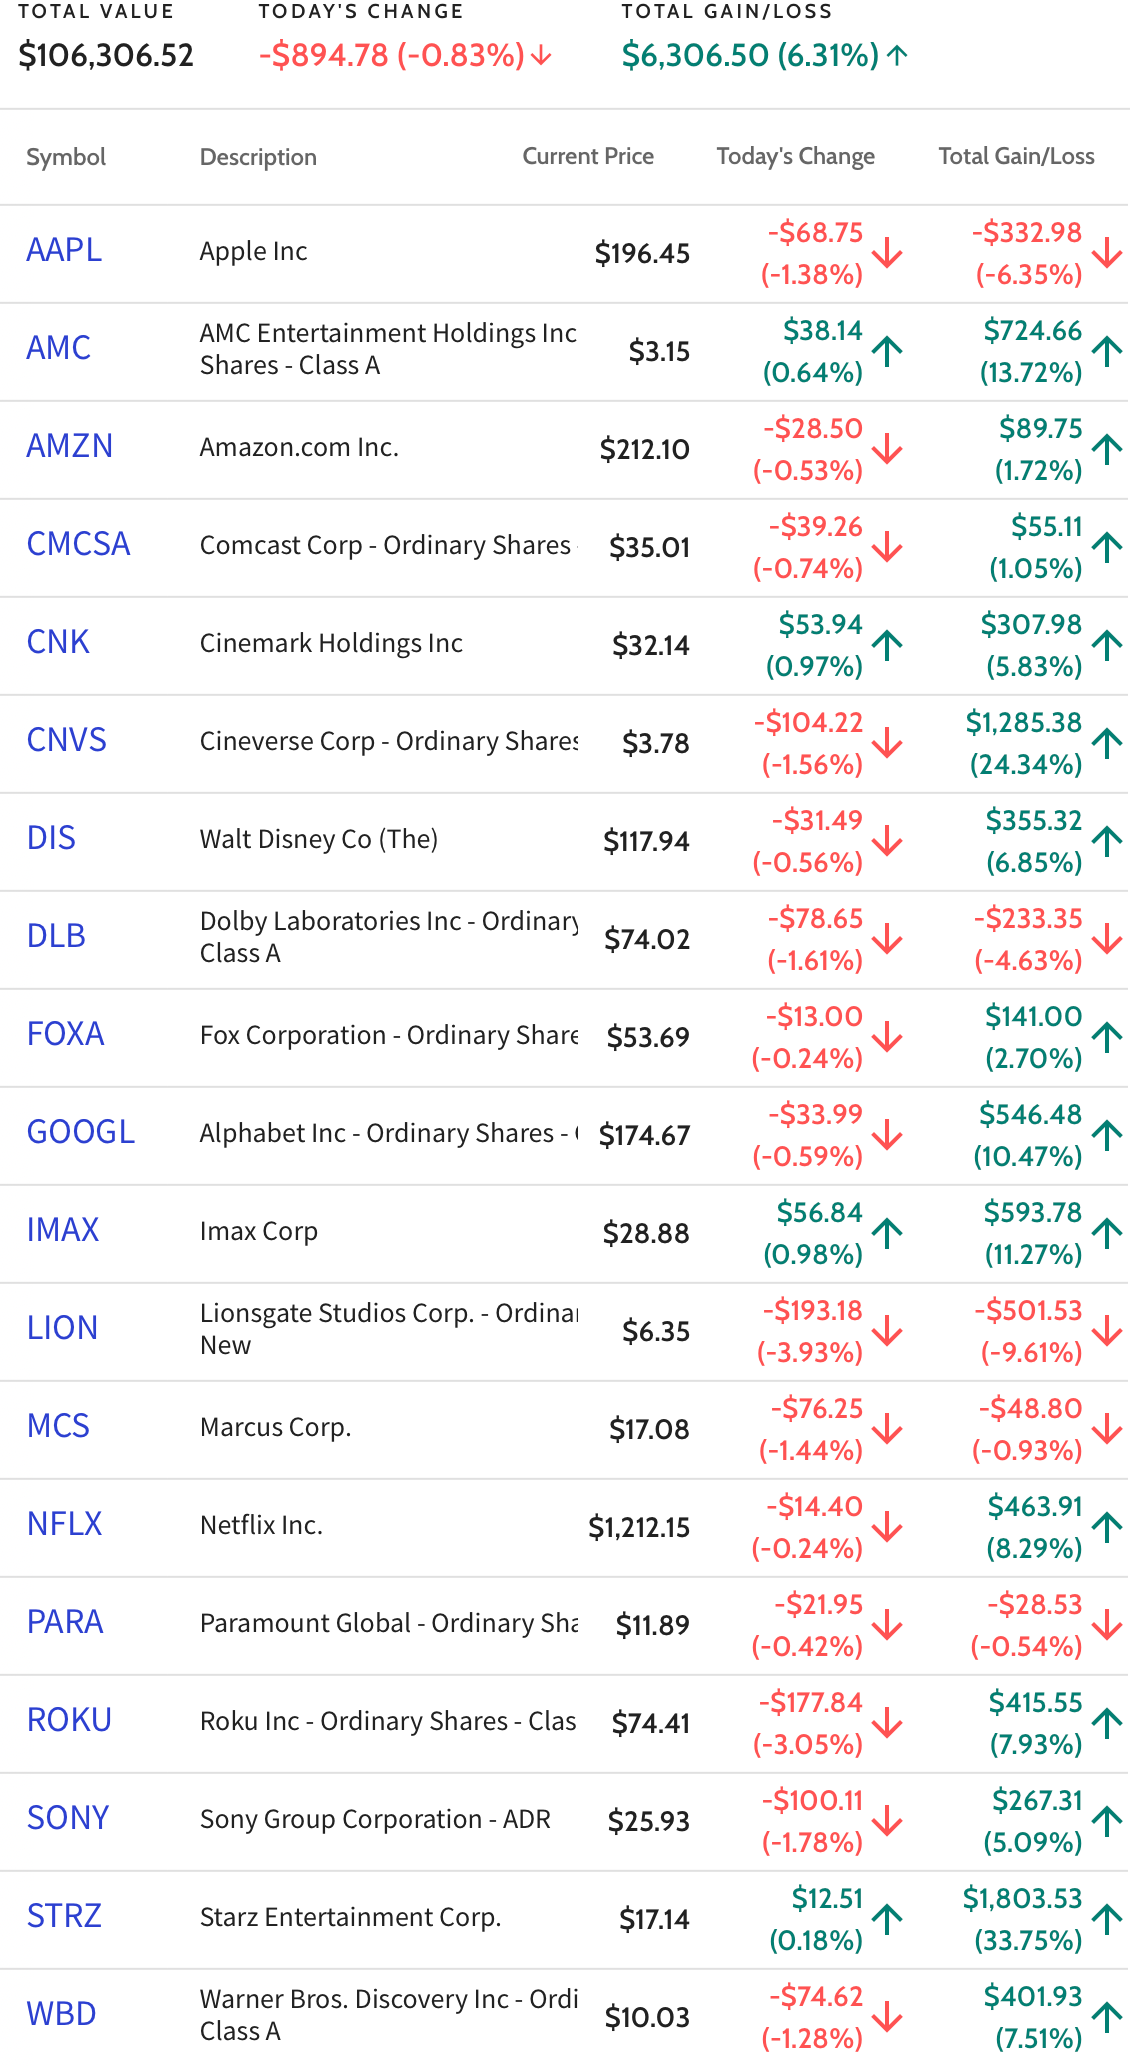
Task: Click LION total gain/loss down arrow
Action: pos(1107,1331)
